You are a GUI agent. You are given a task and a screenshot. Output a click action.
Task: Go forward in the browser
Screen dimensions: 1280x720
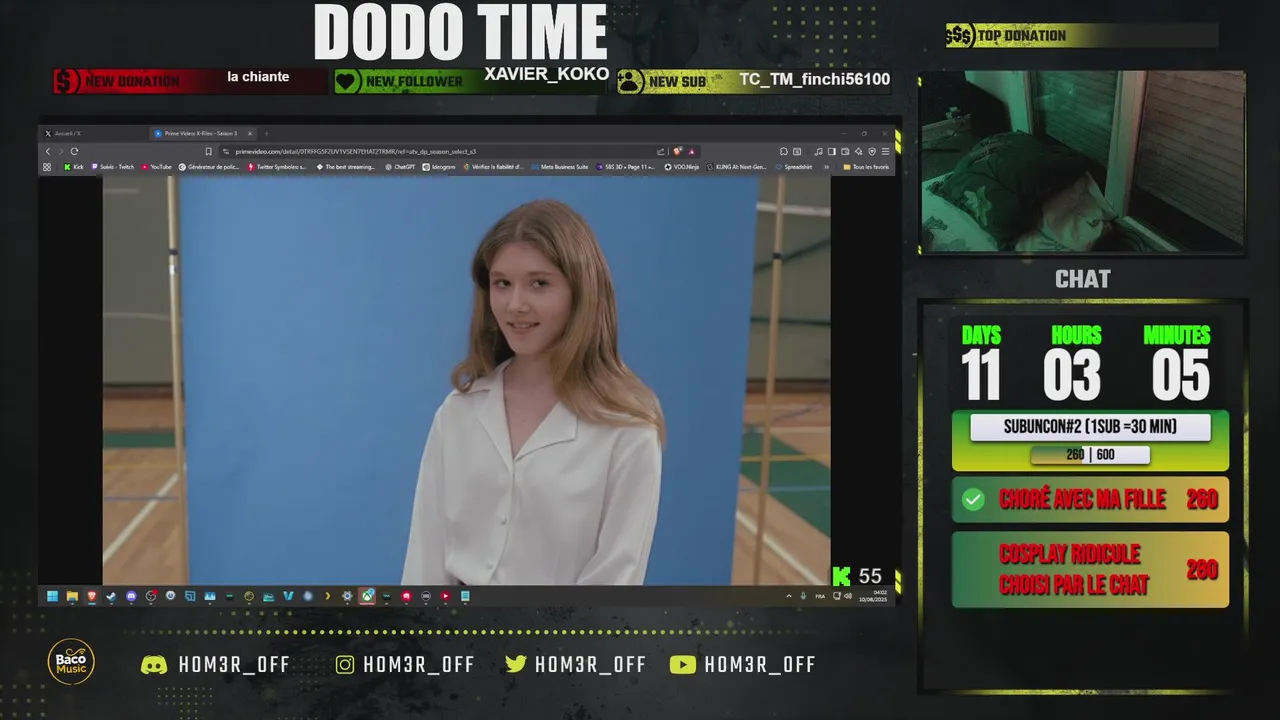click(61, 151)
